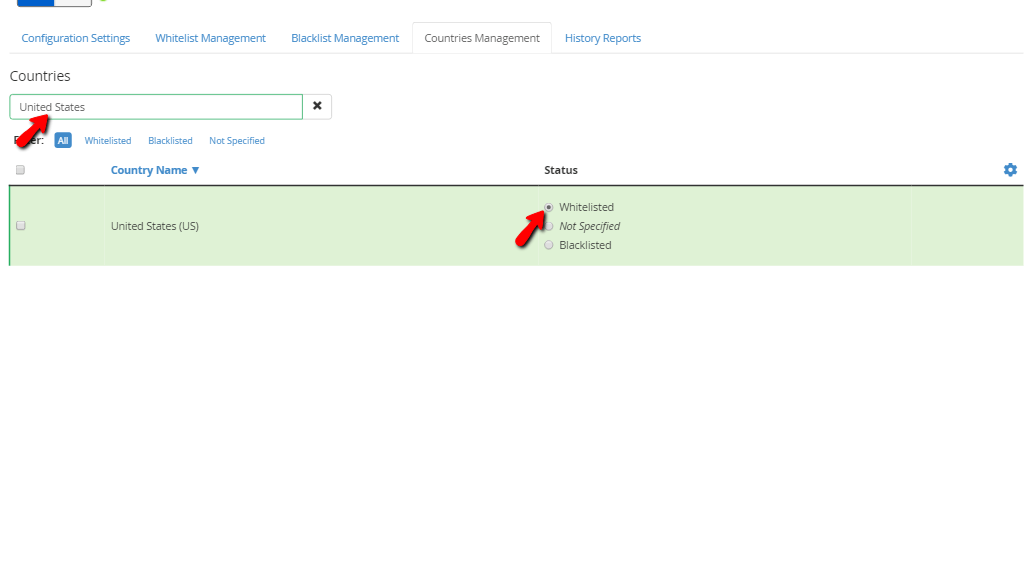The image size is (1024, 576).
Task: Open the table settings gear icon
Action: [1010, 170]
